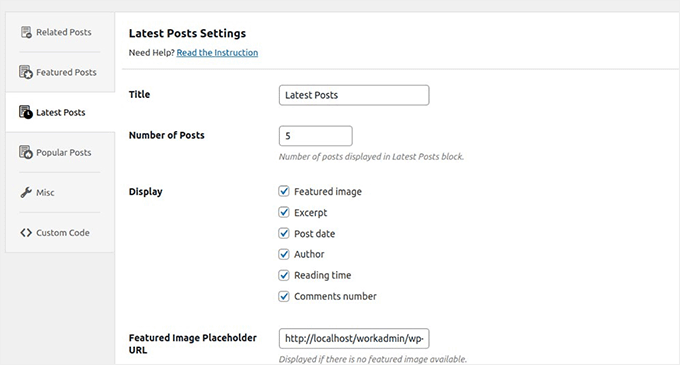Click the 'Number of posts displayed' hint text
The height and width of the screenshot is (365, 680).
tap(371, 156)
